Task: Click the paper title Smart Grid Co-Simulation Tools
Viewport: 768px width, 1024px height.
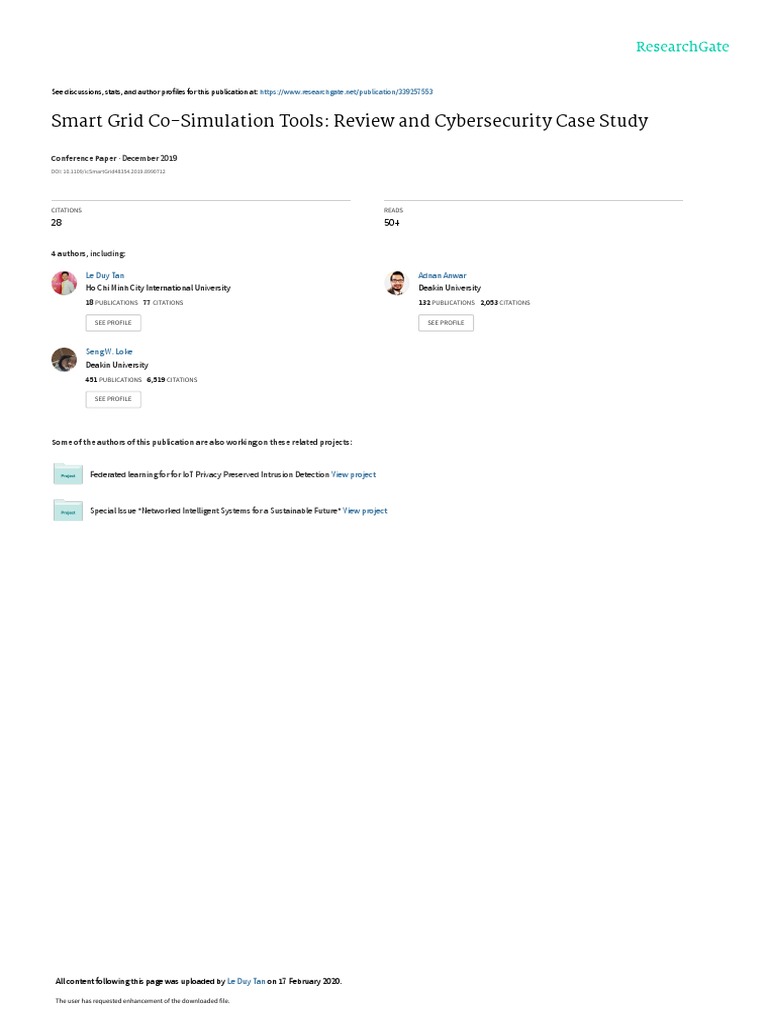Action: [x=349, y=121]
